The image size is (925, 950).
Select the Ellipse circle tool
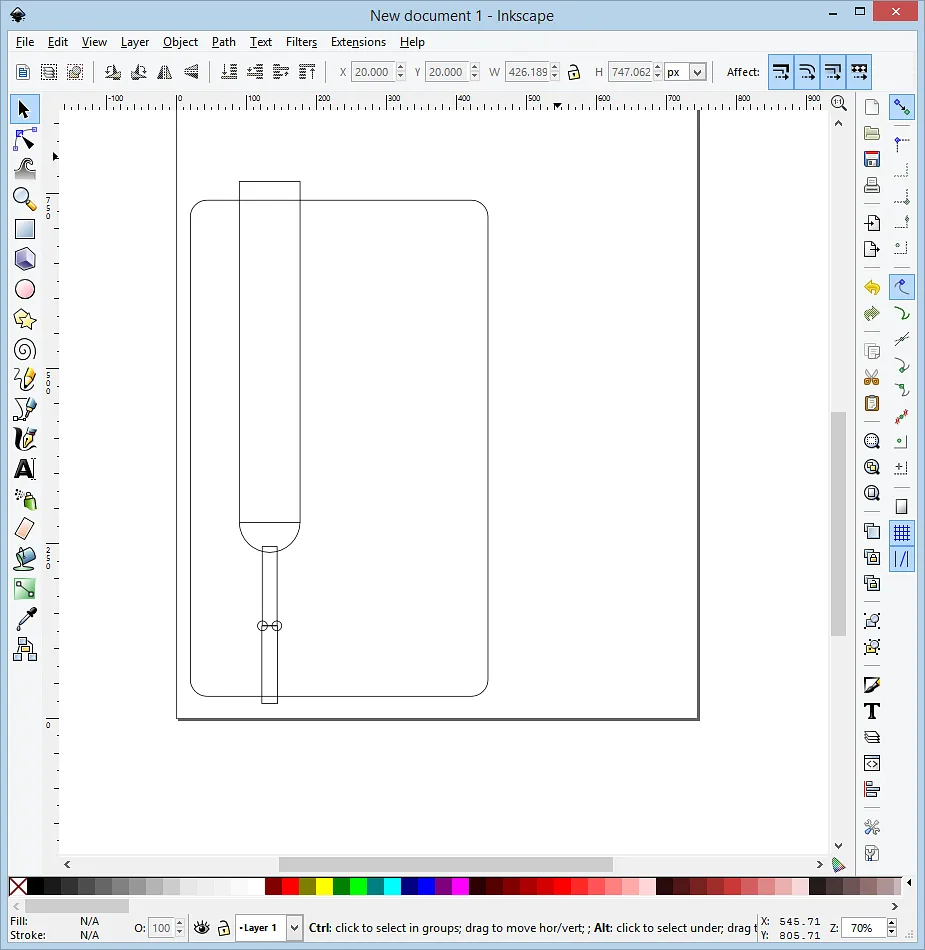25,289
